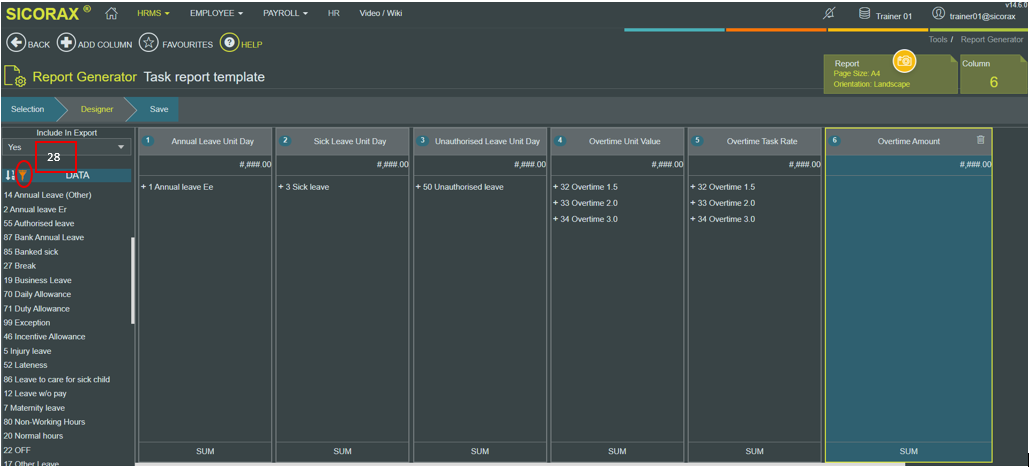
Task: Select 22 OFF data item
Action: 17,450
